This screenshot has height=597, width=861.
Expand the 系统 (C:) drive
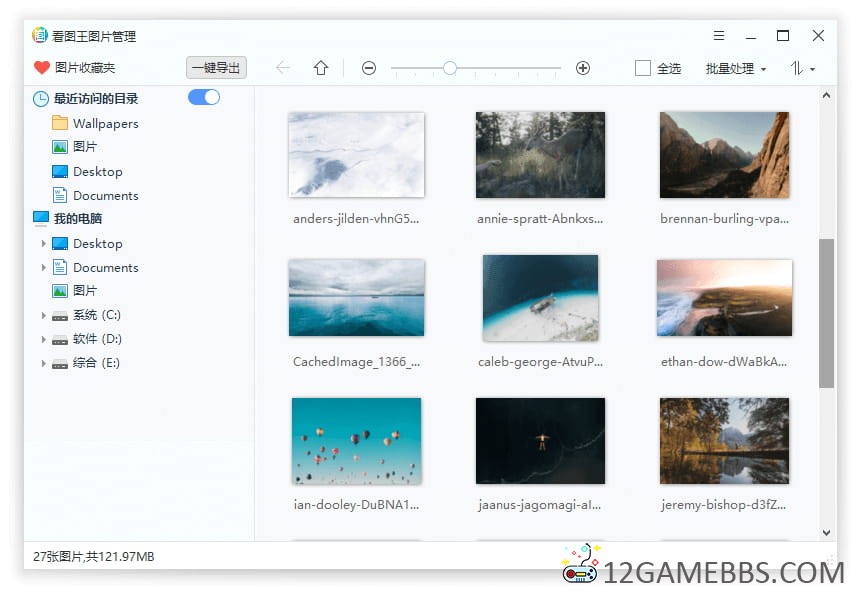pyautogui.click(x=43, y=315)
